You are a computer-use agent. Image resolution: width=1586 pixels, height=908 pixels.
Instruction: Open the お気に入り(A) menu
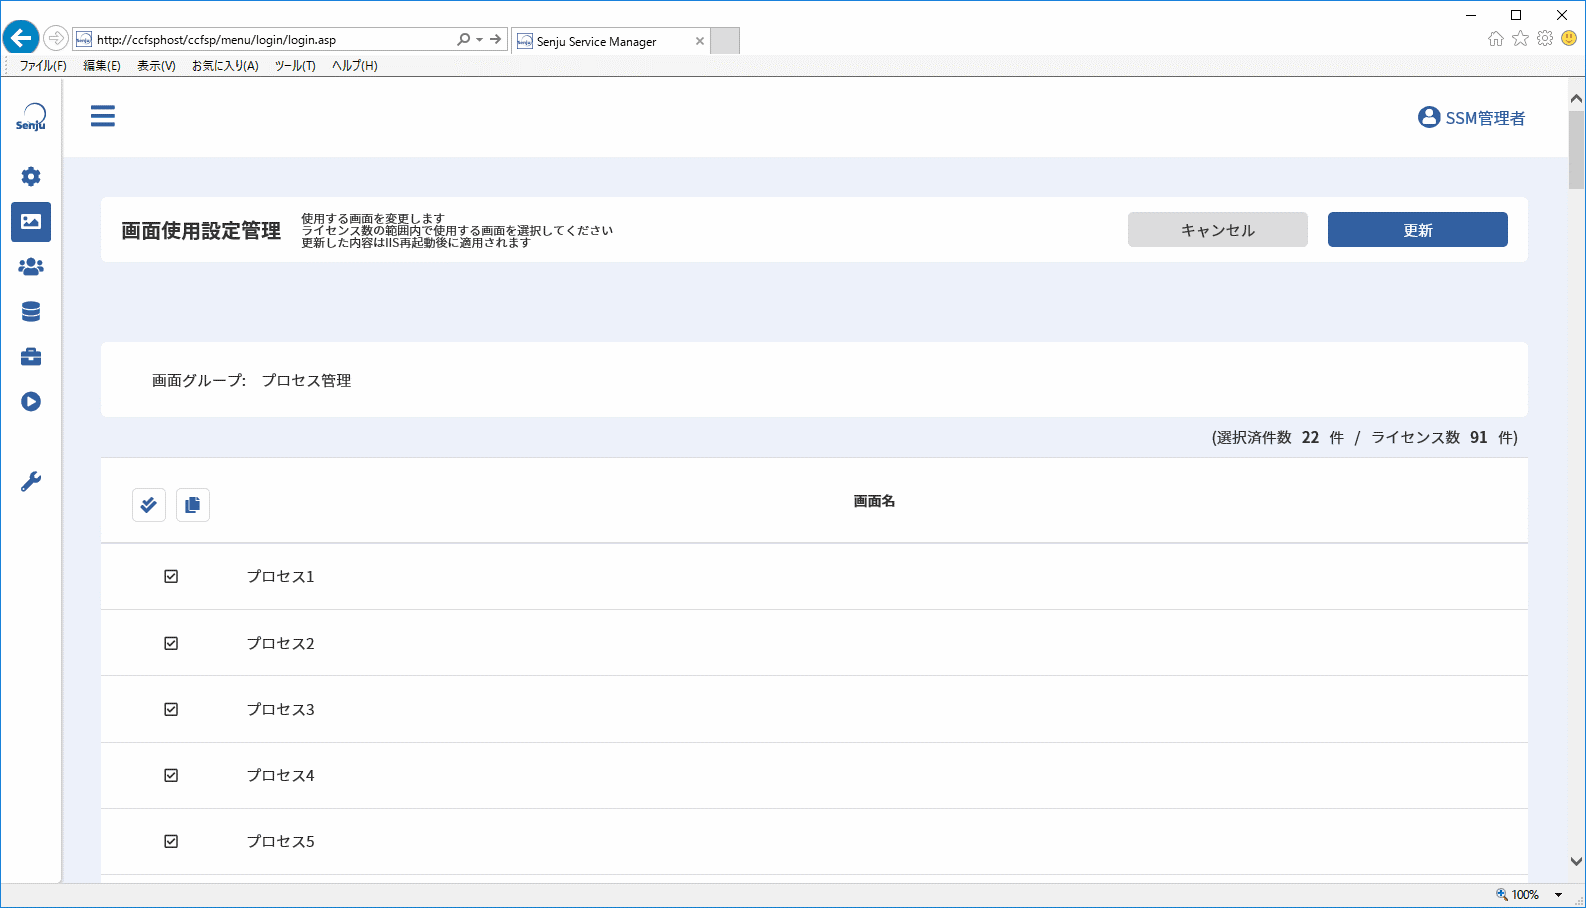[x=225, y=66]
